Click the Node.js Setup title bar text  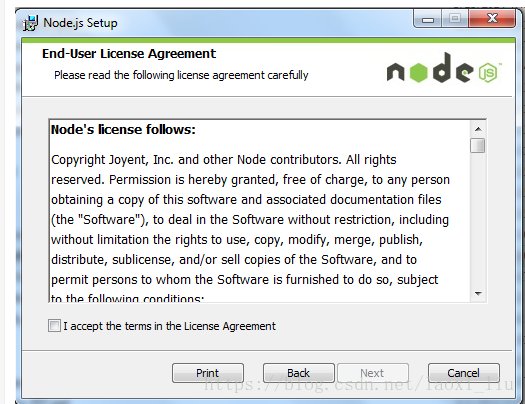pyautogui.click(x=80, y=23)
